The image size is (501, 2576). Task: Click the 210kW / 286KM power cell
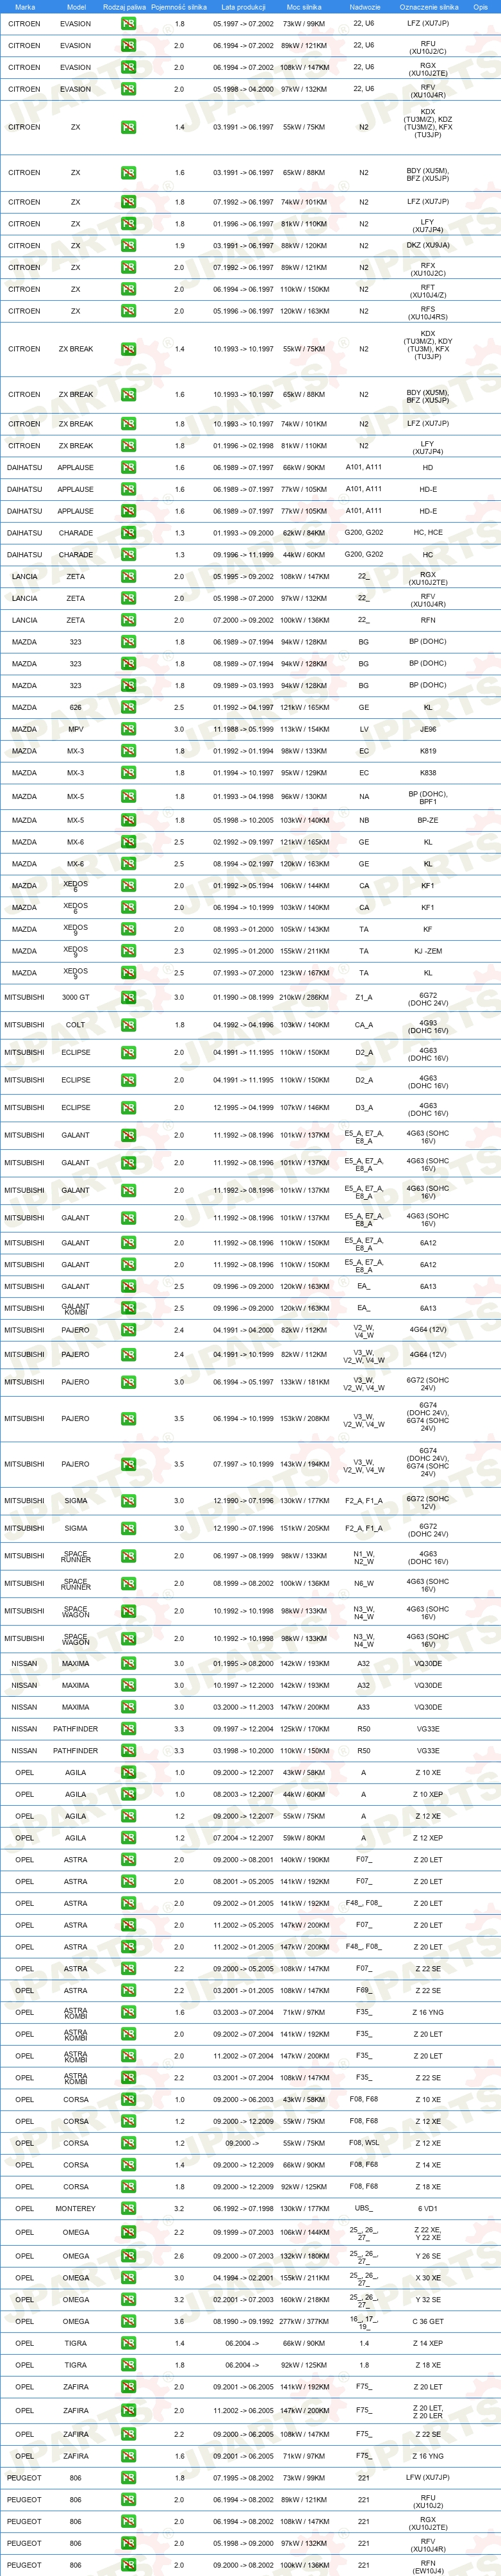(x=304, y=998)
